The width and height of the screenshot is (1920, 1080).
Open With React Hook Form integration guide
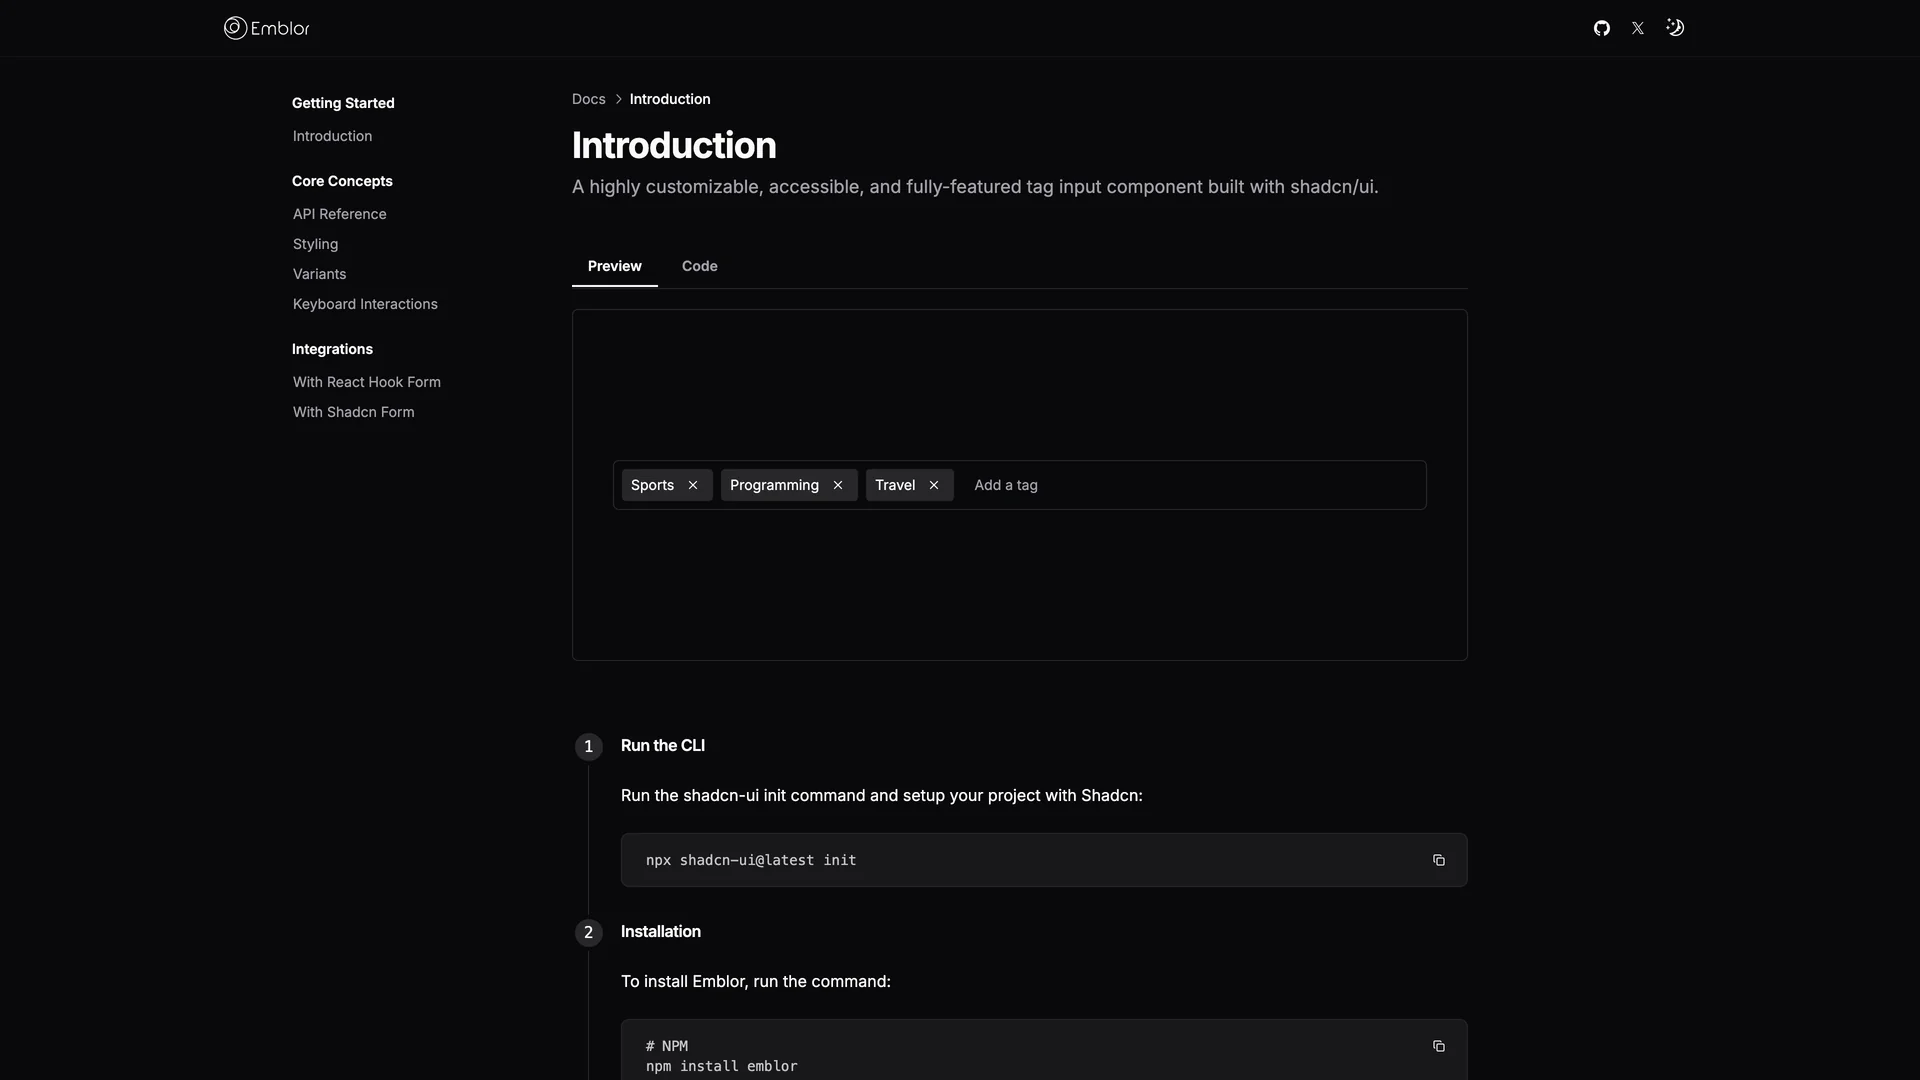366,381
